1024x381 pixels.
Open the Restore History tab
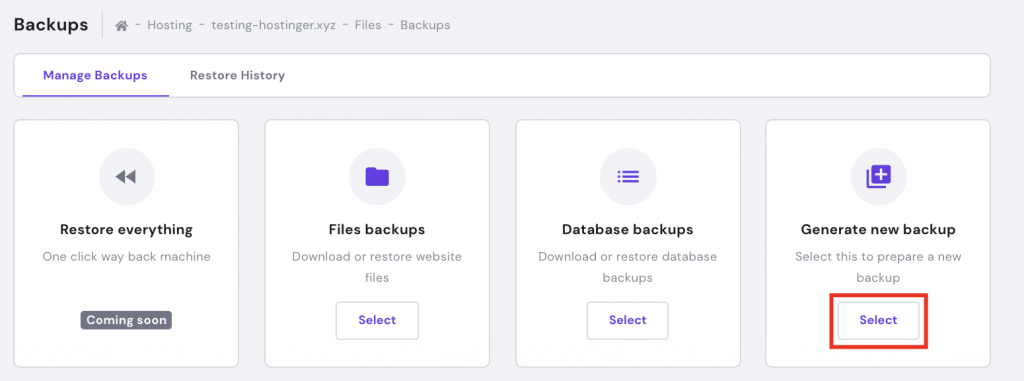tap(238, 75)
